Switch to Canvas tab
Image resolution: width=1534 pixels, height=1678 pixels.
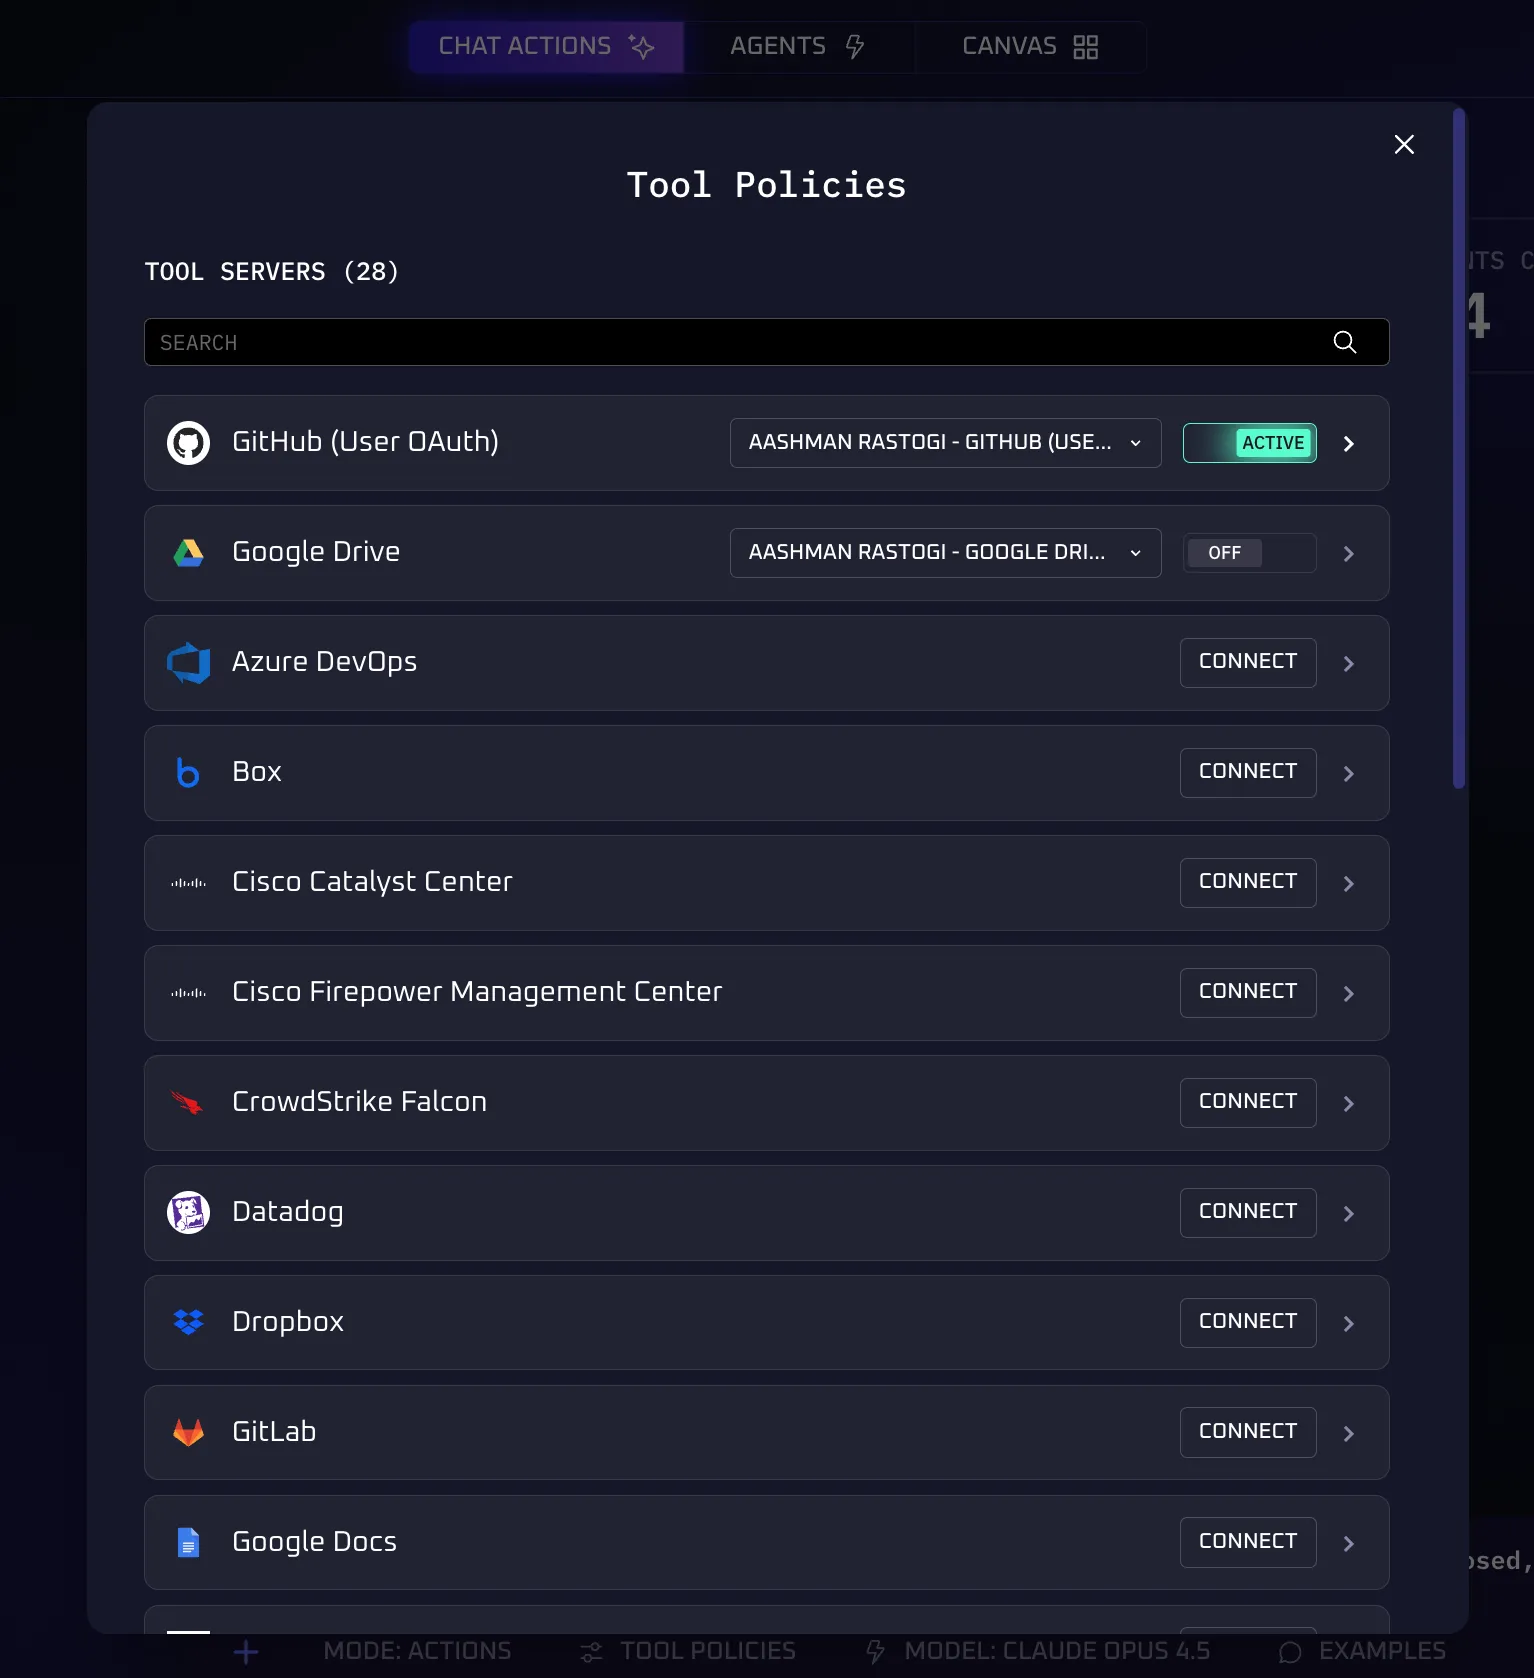point(1030,47)
